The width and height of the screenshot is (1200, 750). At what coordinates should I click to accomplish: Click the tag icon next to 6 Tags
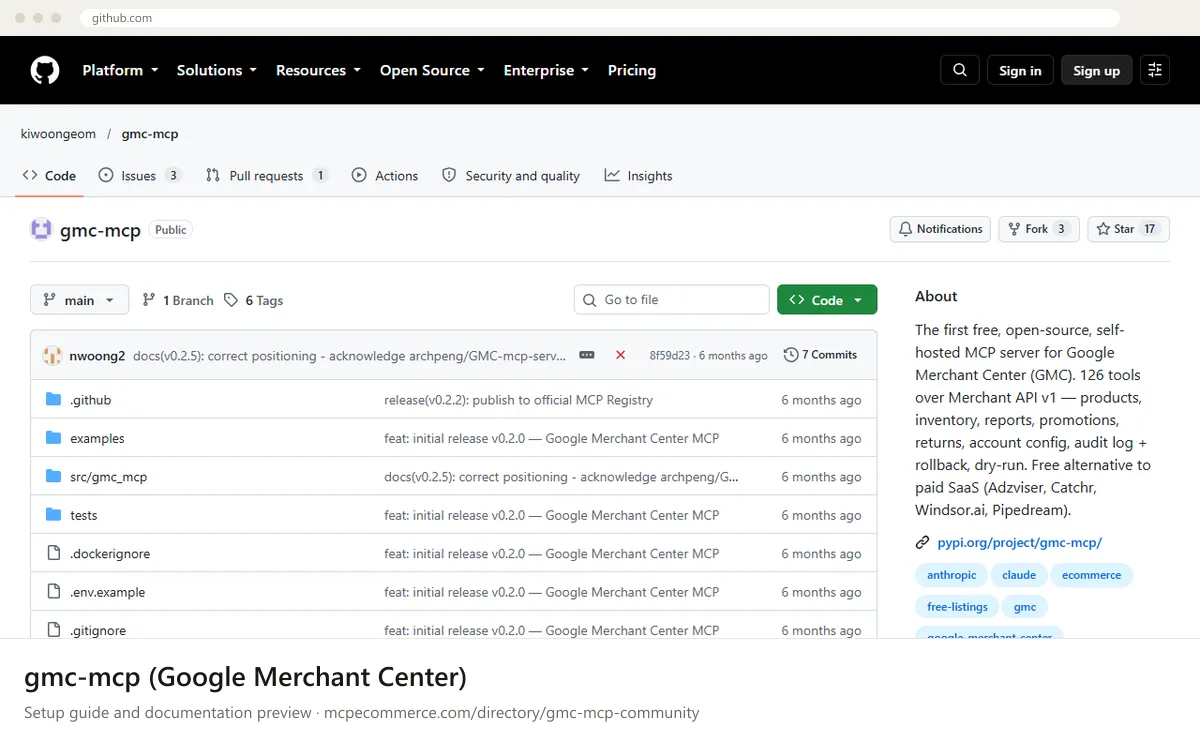coord(231,300)
